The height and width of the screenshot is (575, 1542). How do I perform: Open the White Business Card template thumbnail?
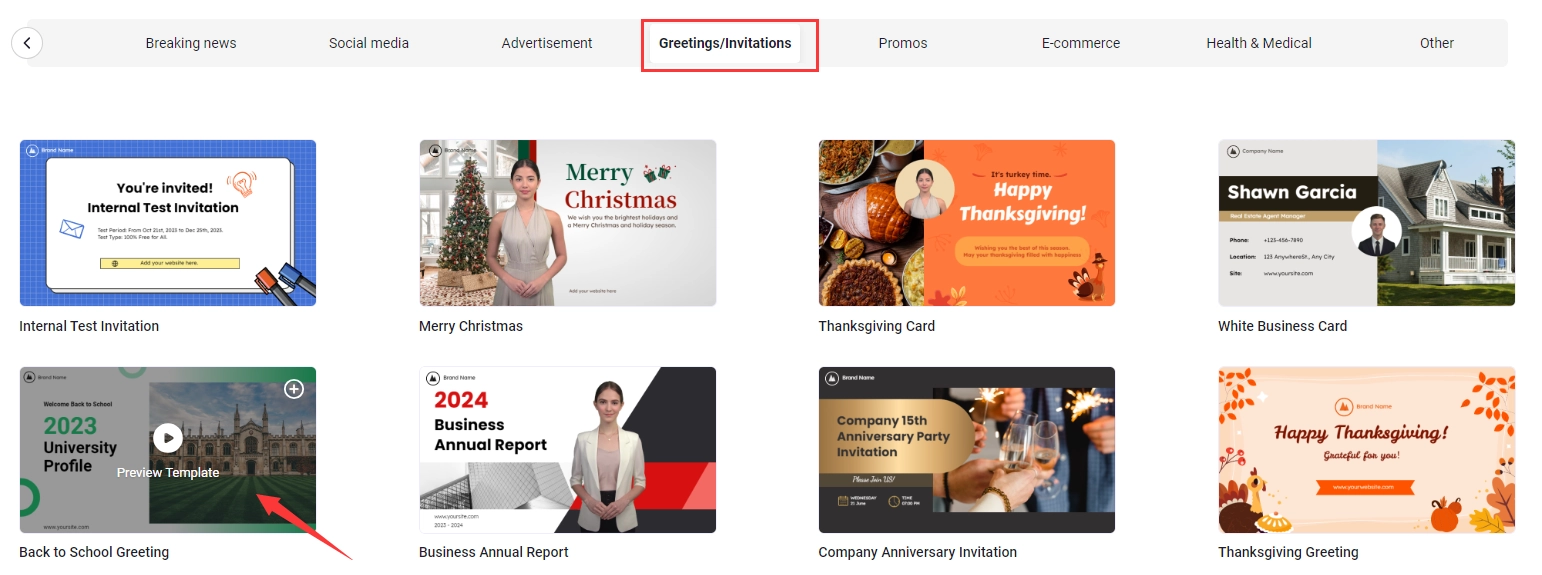point(1366,223)
